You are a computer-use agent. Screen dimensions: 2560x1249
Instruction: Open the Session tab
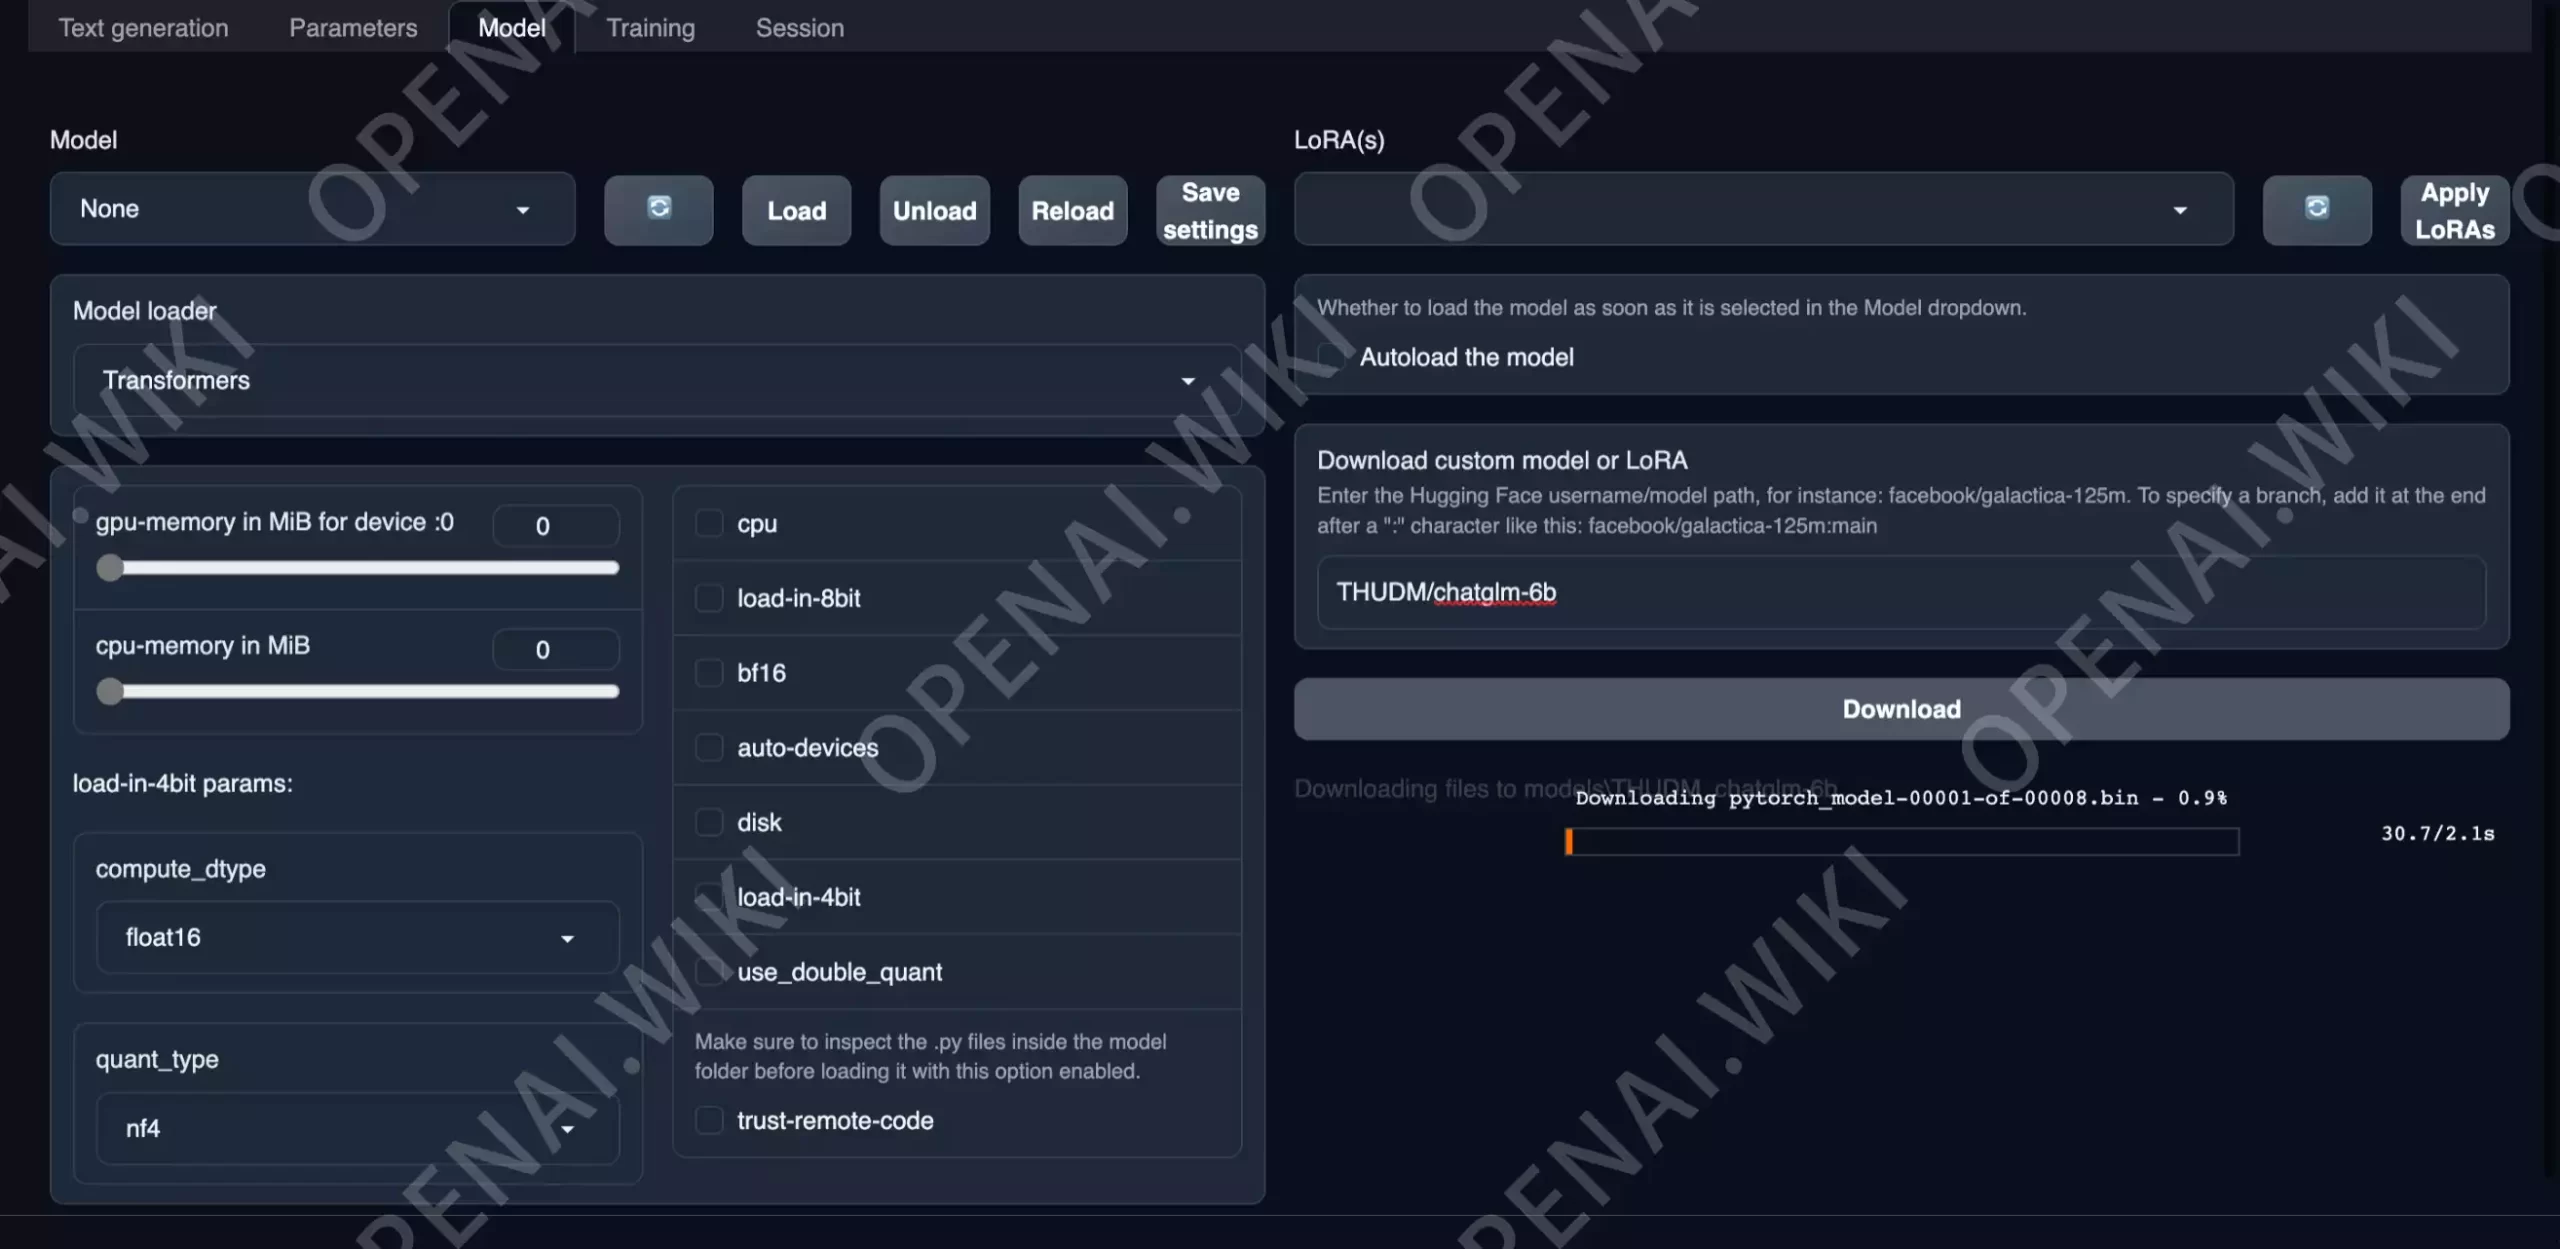click(x=799, y=27)
